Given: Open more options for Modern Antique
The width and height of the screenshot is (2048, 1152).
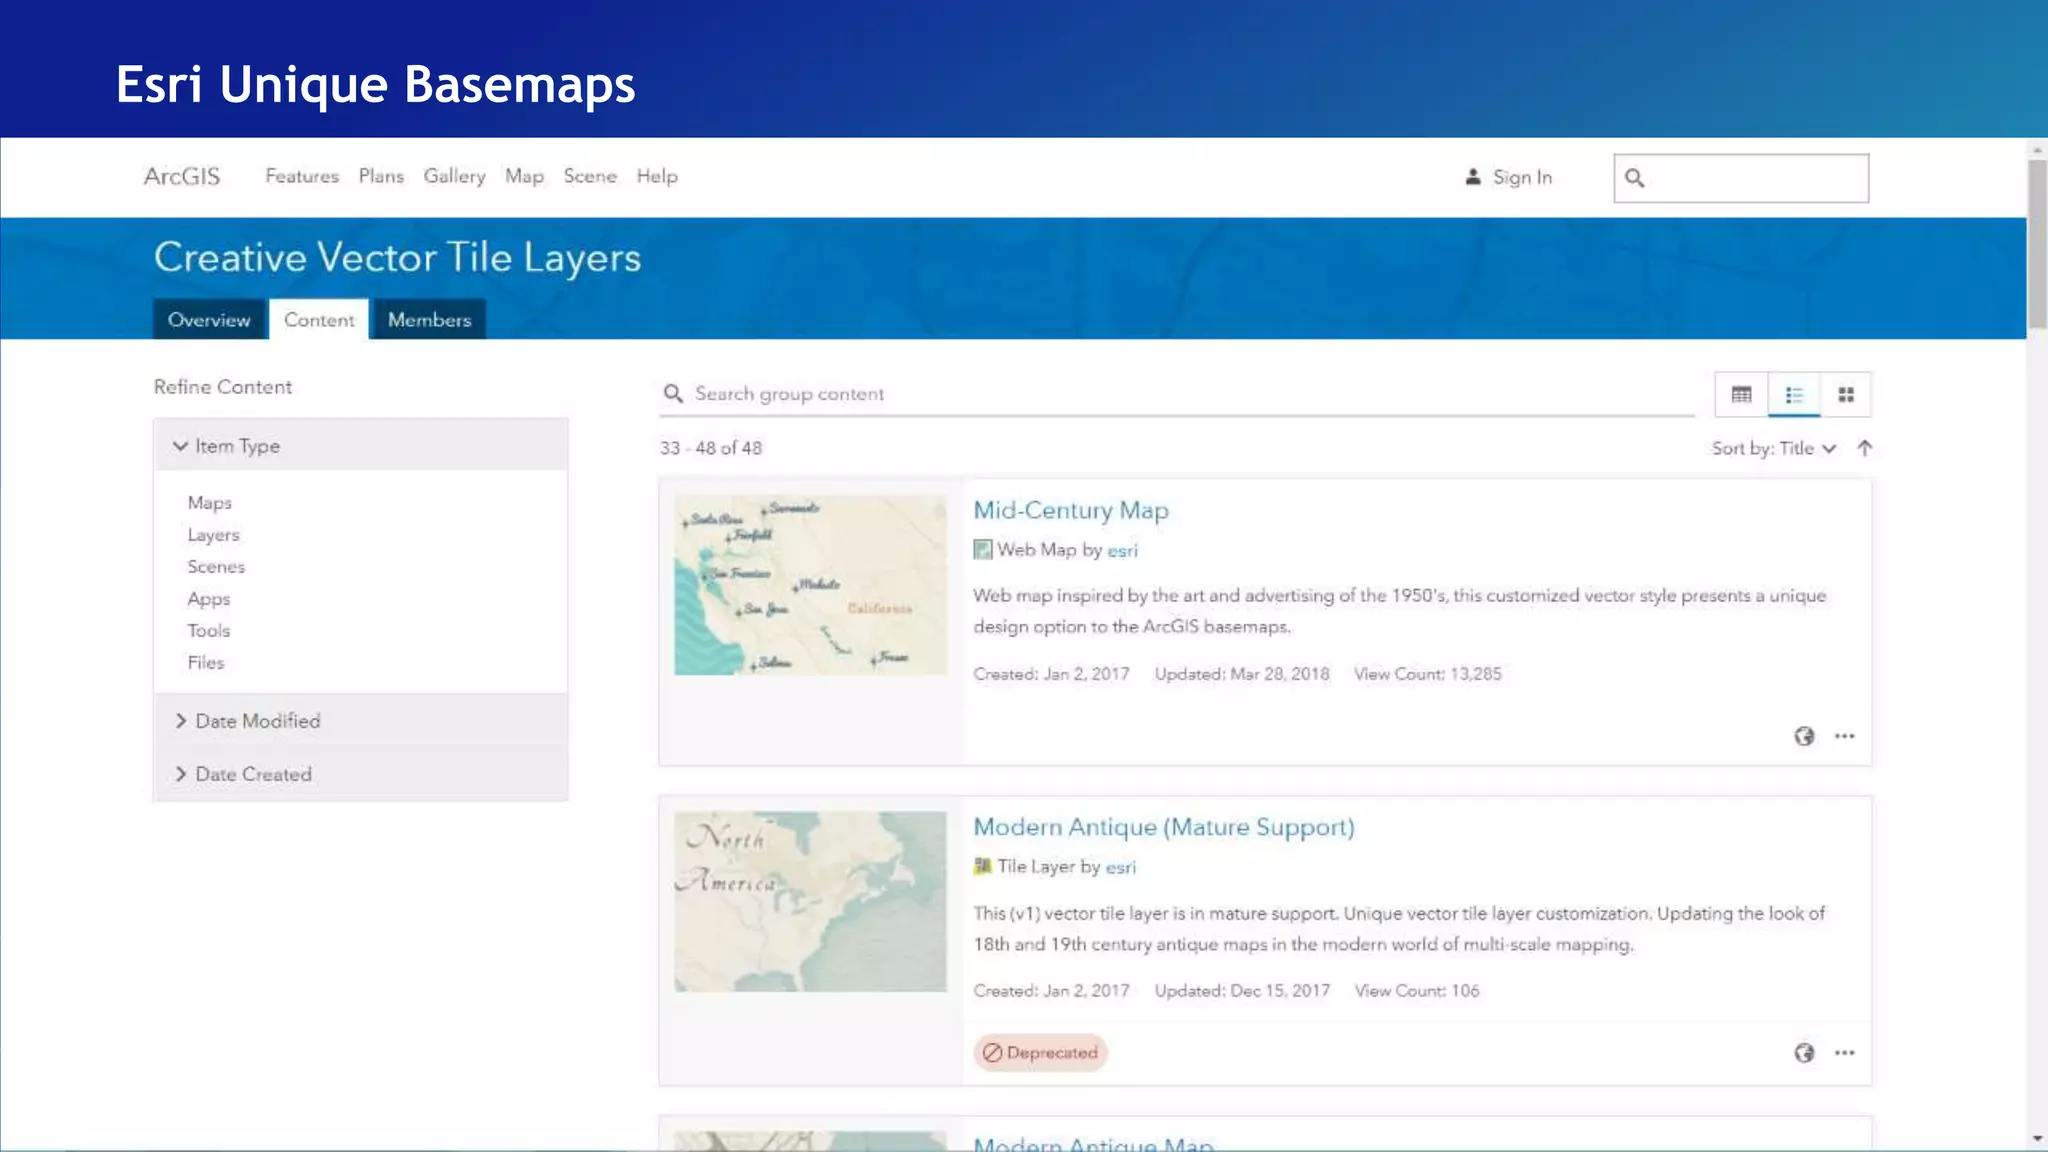Looking at the screenshot, I should pyautogui.click(x=1845, y=1053).
